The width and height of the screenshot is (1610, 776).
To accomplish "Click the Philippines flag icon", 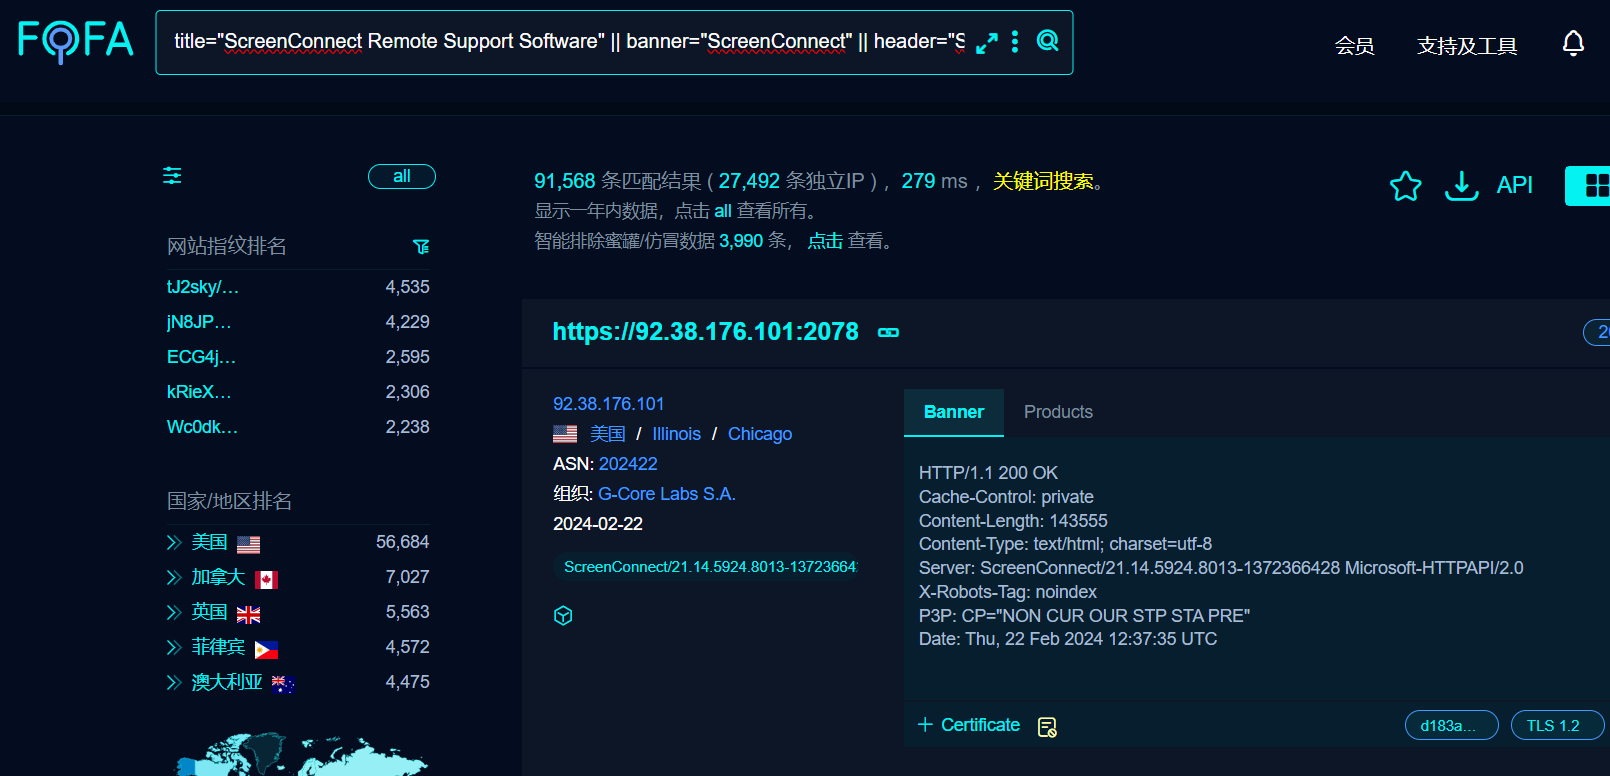I will click(x=266, y=650).
